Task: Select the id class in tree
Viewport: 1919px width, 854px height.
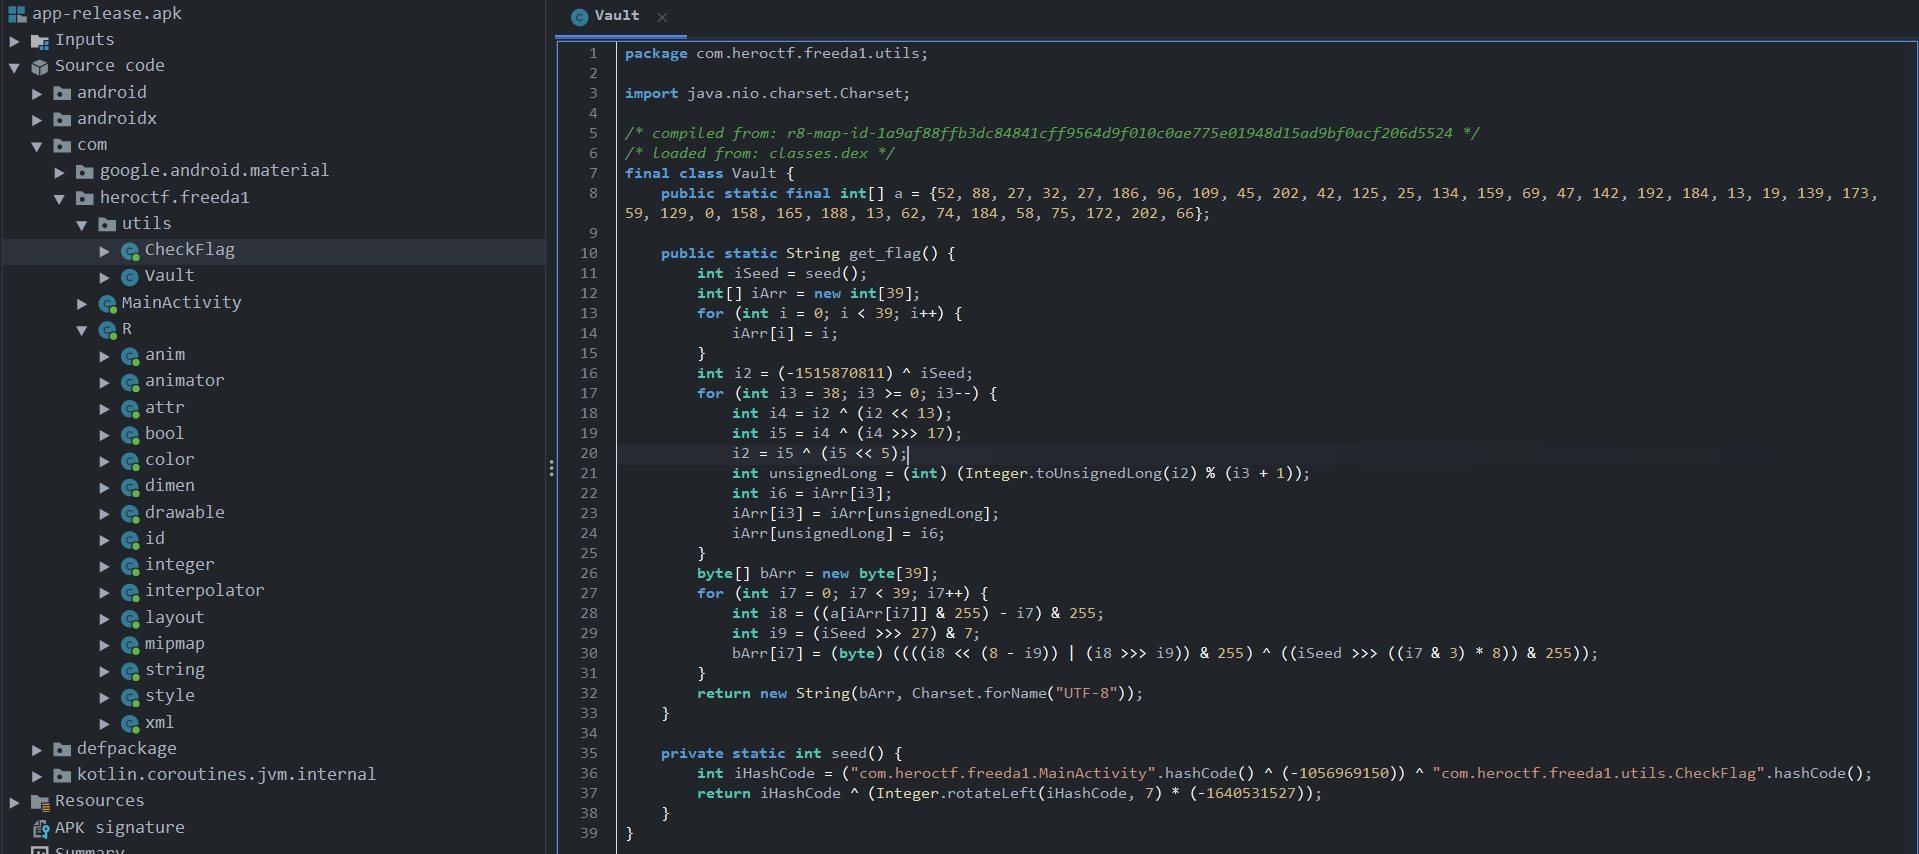Action: click(154, 538)
